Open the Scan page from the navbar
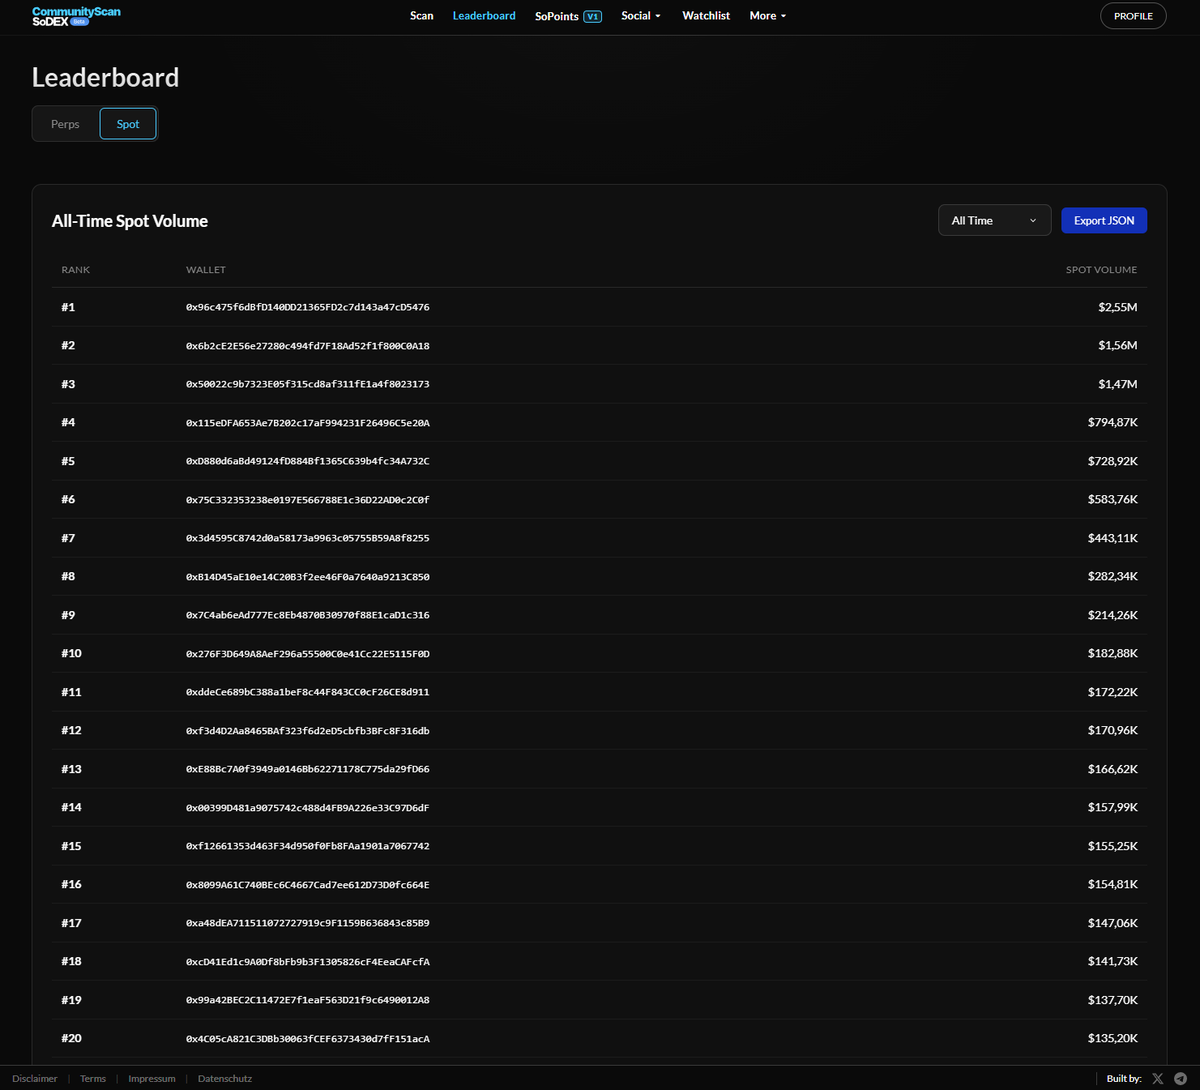Viewport: 1200px width, 1090px height. 421,16
